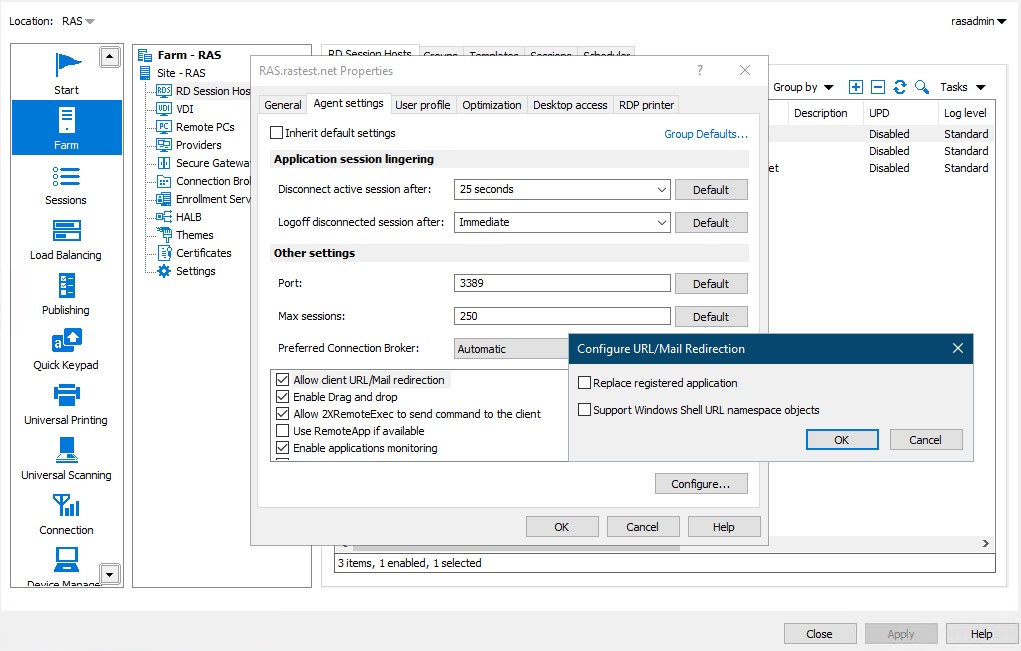Viewport: 1021px width, 651px height.
Task: Expand the Logoff disconnected session after dropdown
Action: pyautogui.click(x=562, y=223)
